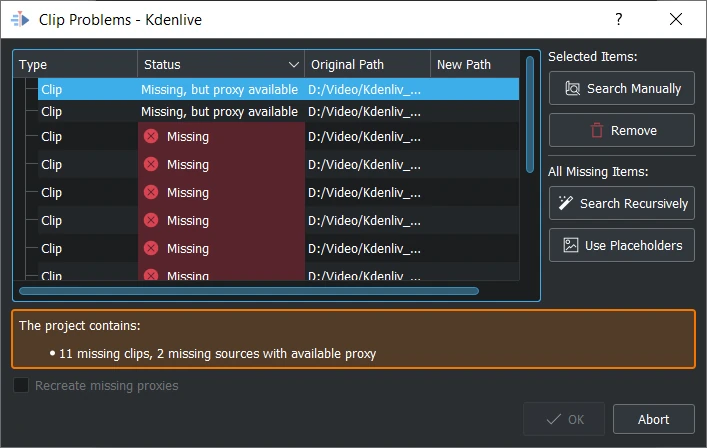The height and width of the screenshot is (448, 707).
Task: Click the All Missing Items label
Action: point(598,171)
